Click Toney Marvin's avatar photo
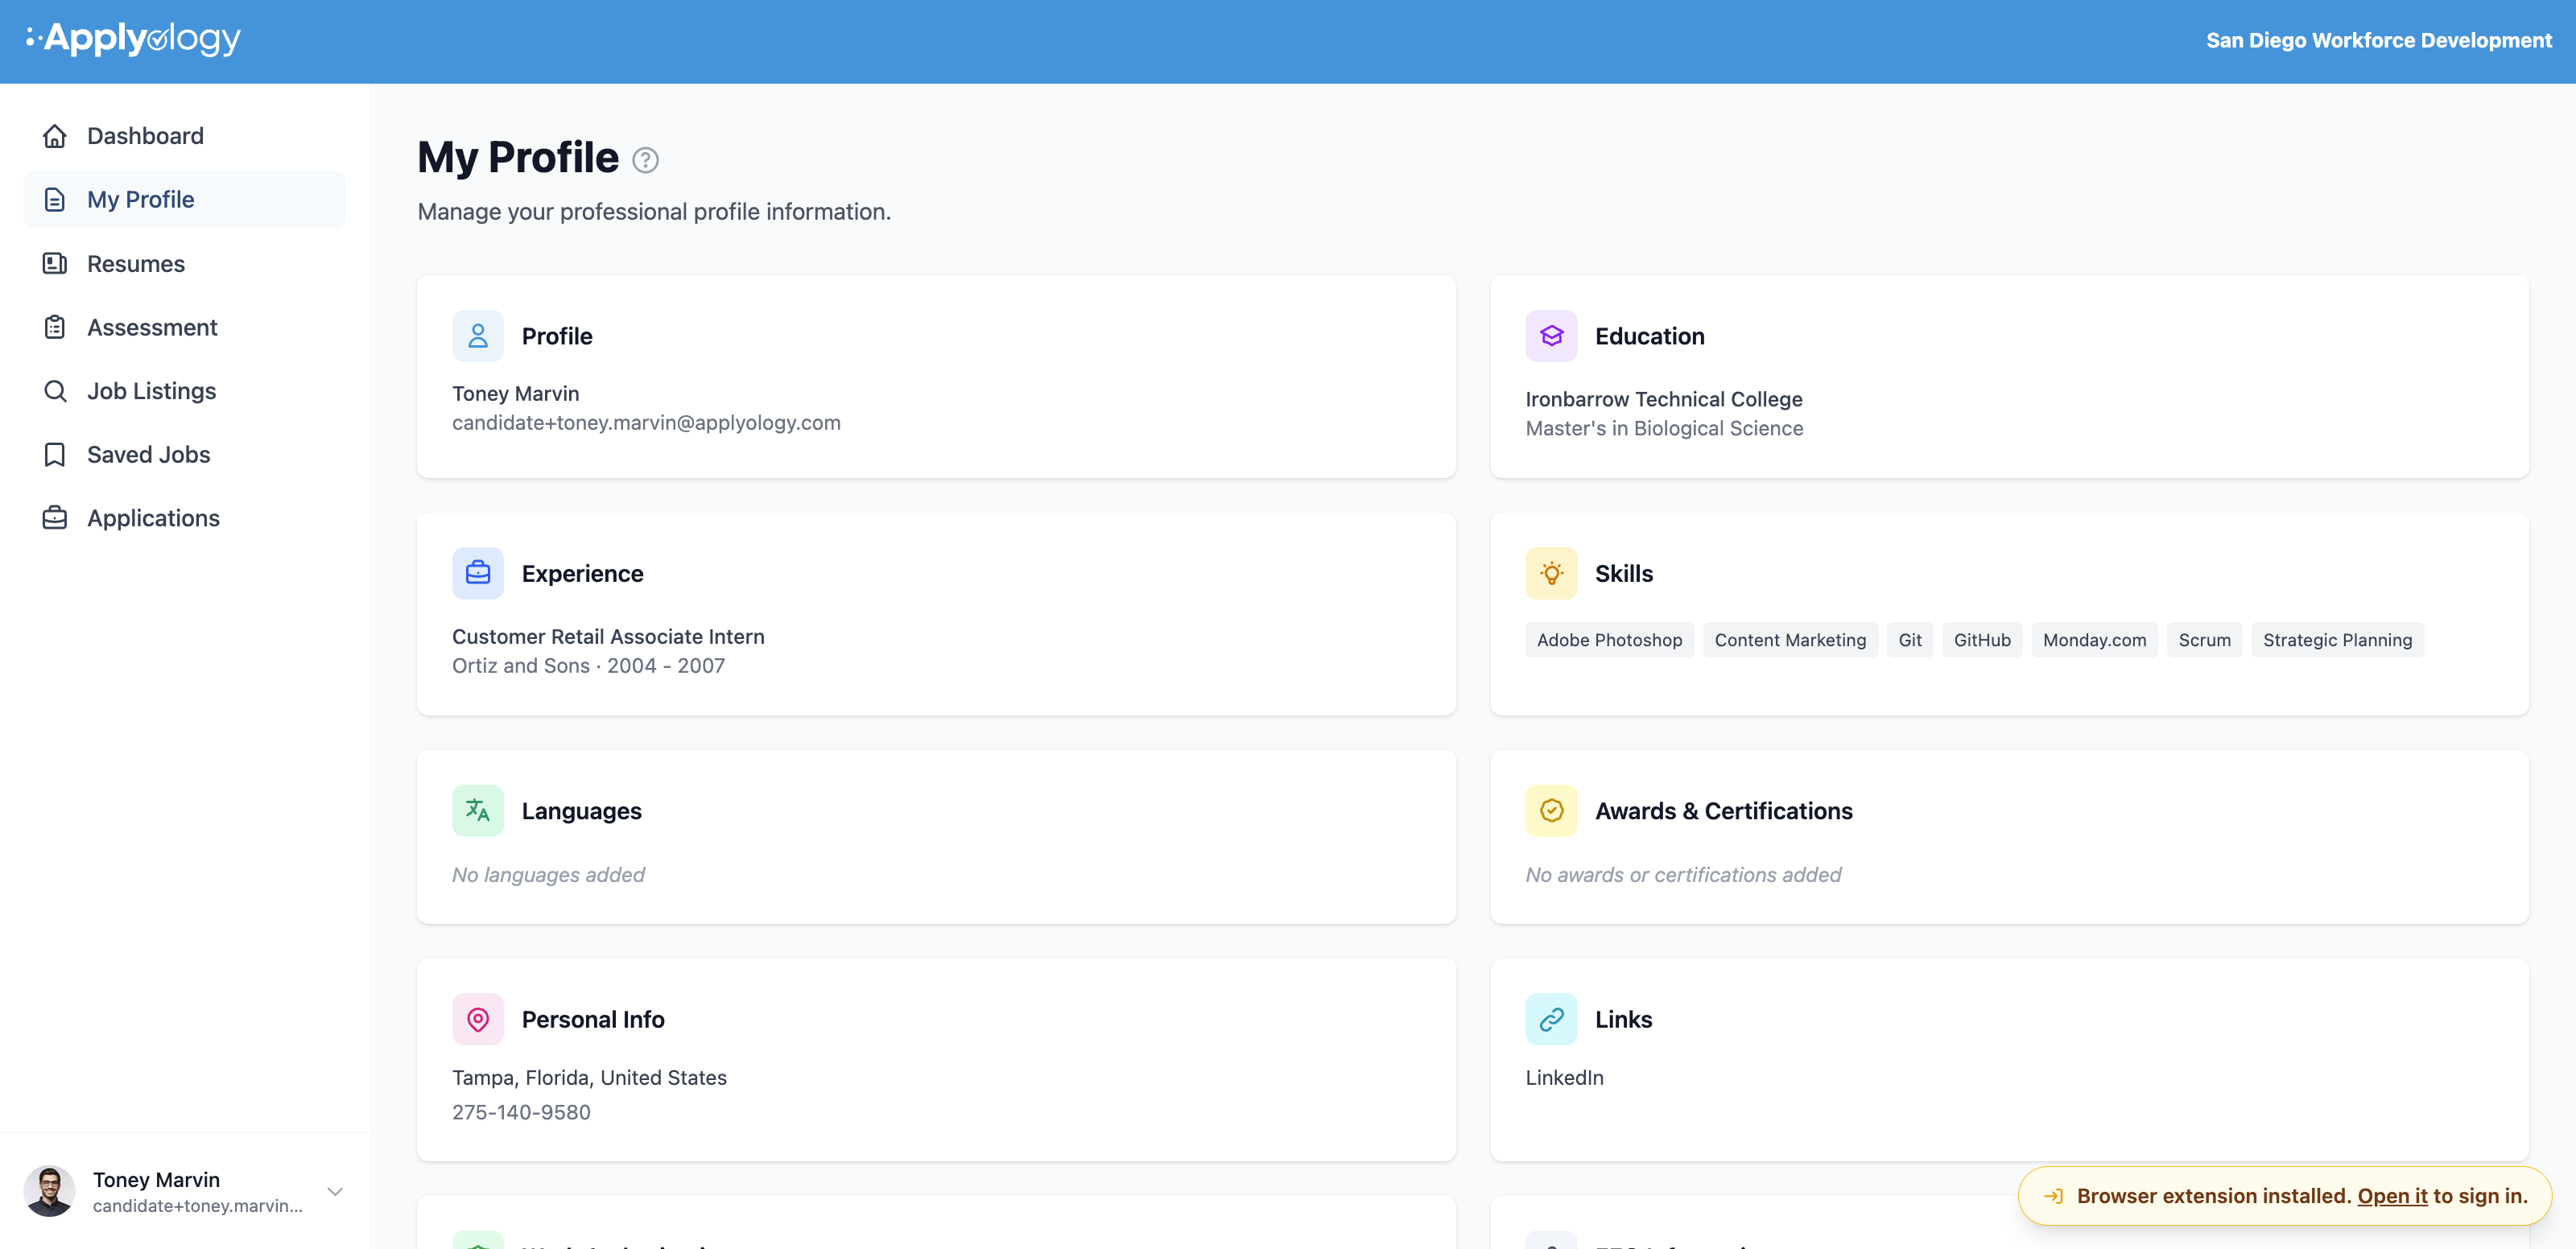 [x=50, y=1191]
